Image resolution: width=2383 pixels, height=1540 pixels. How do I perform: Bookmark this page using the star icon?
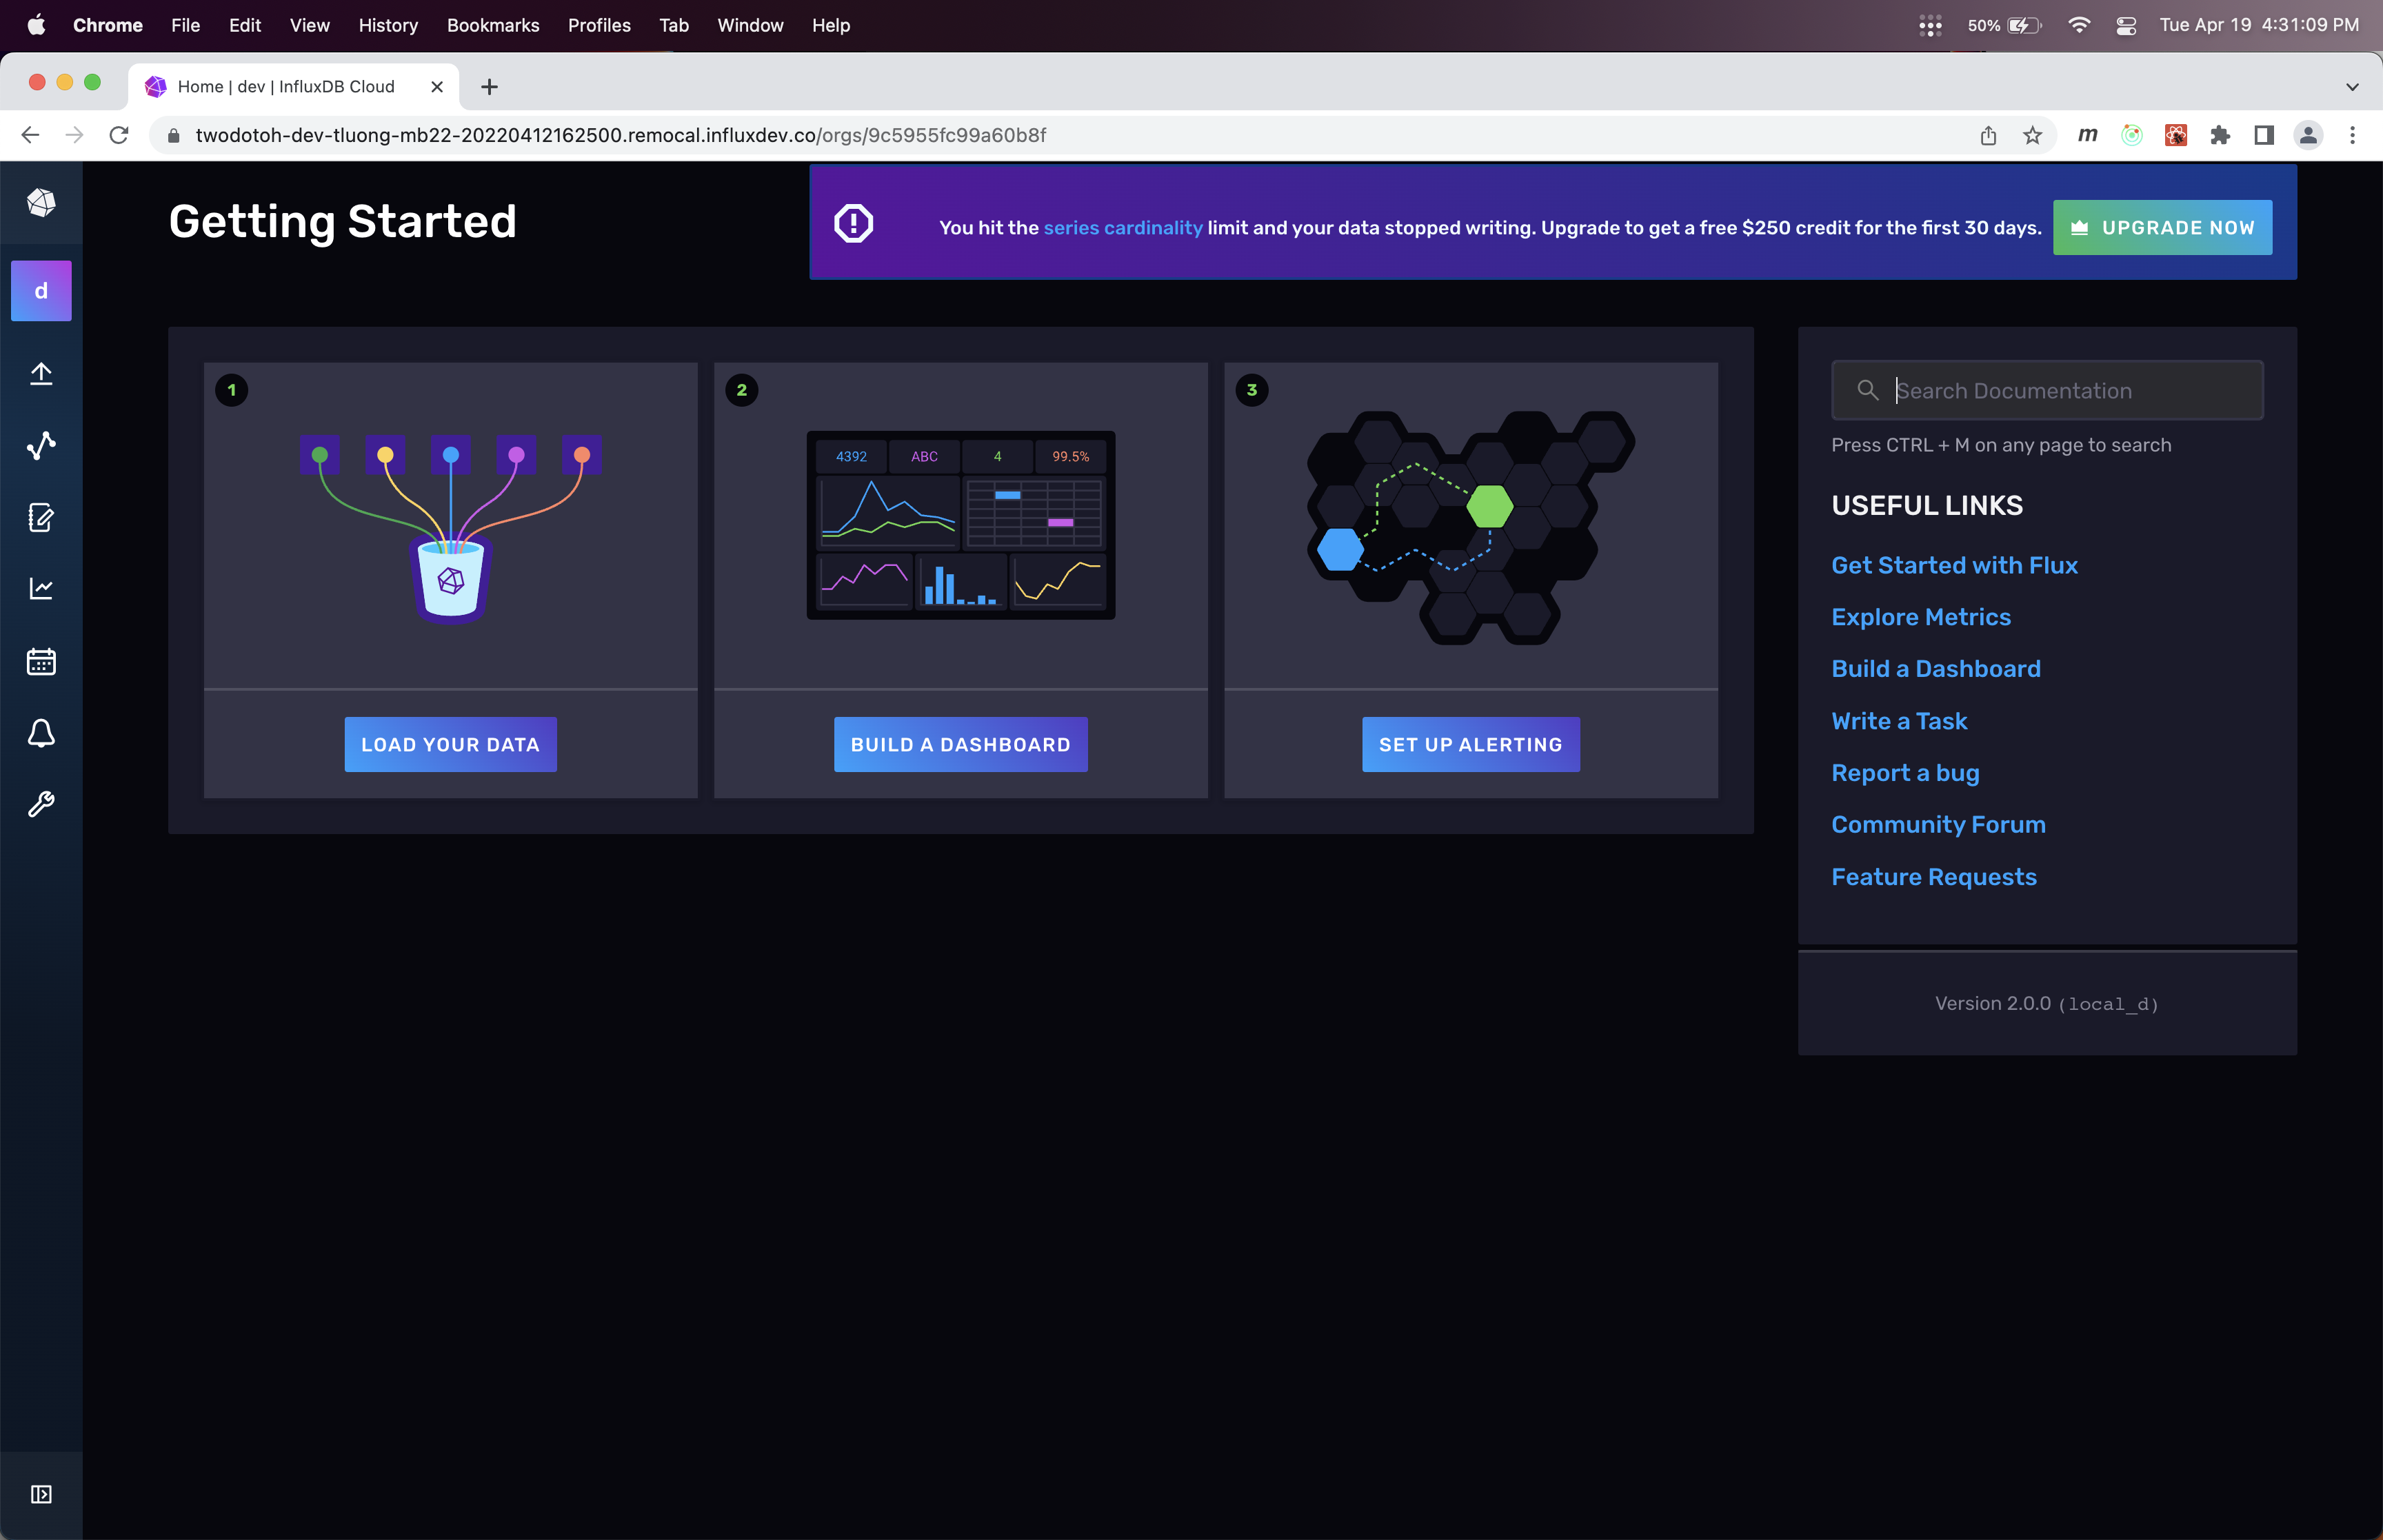pyautogui.click(x=2032, y=135)
